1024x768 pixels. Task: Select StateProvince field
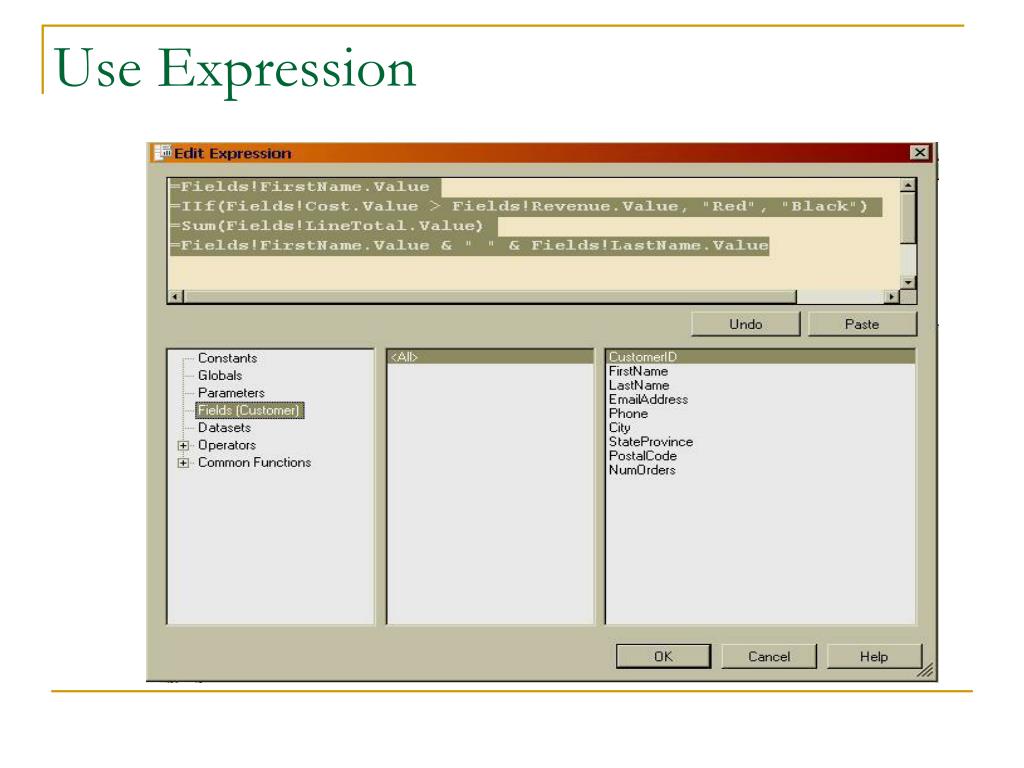pyautogui.click(x=650, y=441)
